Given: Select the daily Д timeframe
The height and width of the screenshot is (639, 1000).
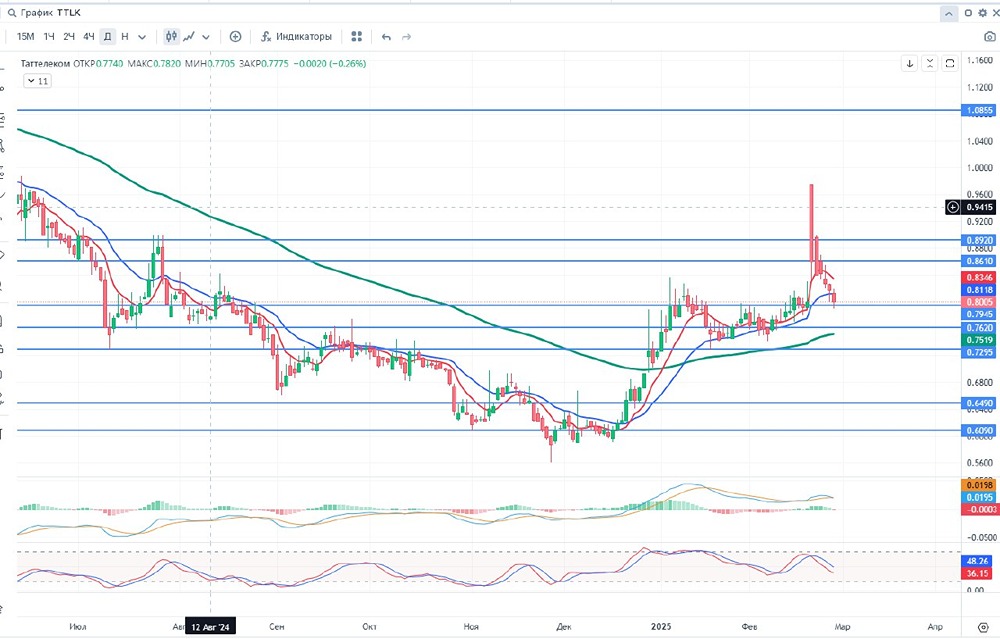Looking at the screenshot, I should [x=108, y=37].
